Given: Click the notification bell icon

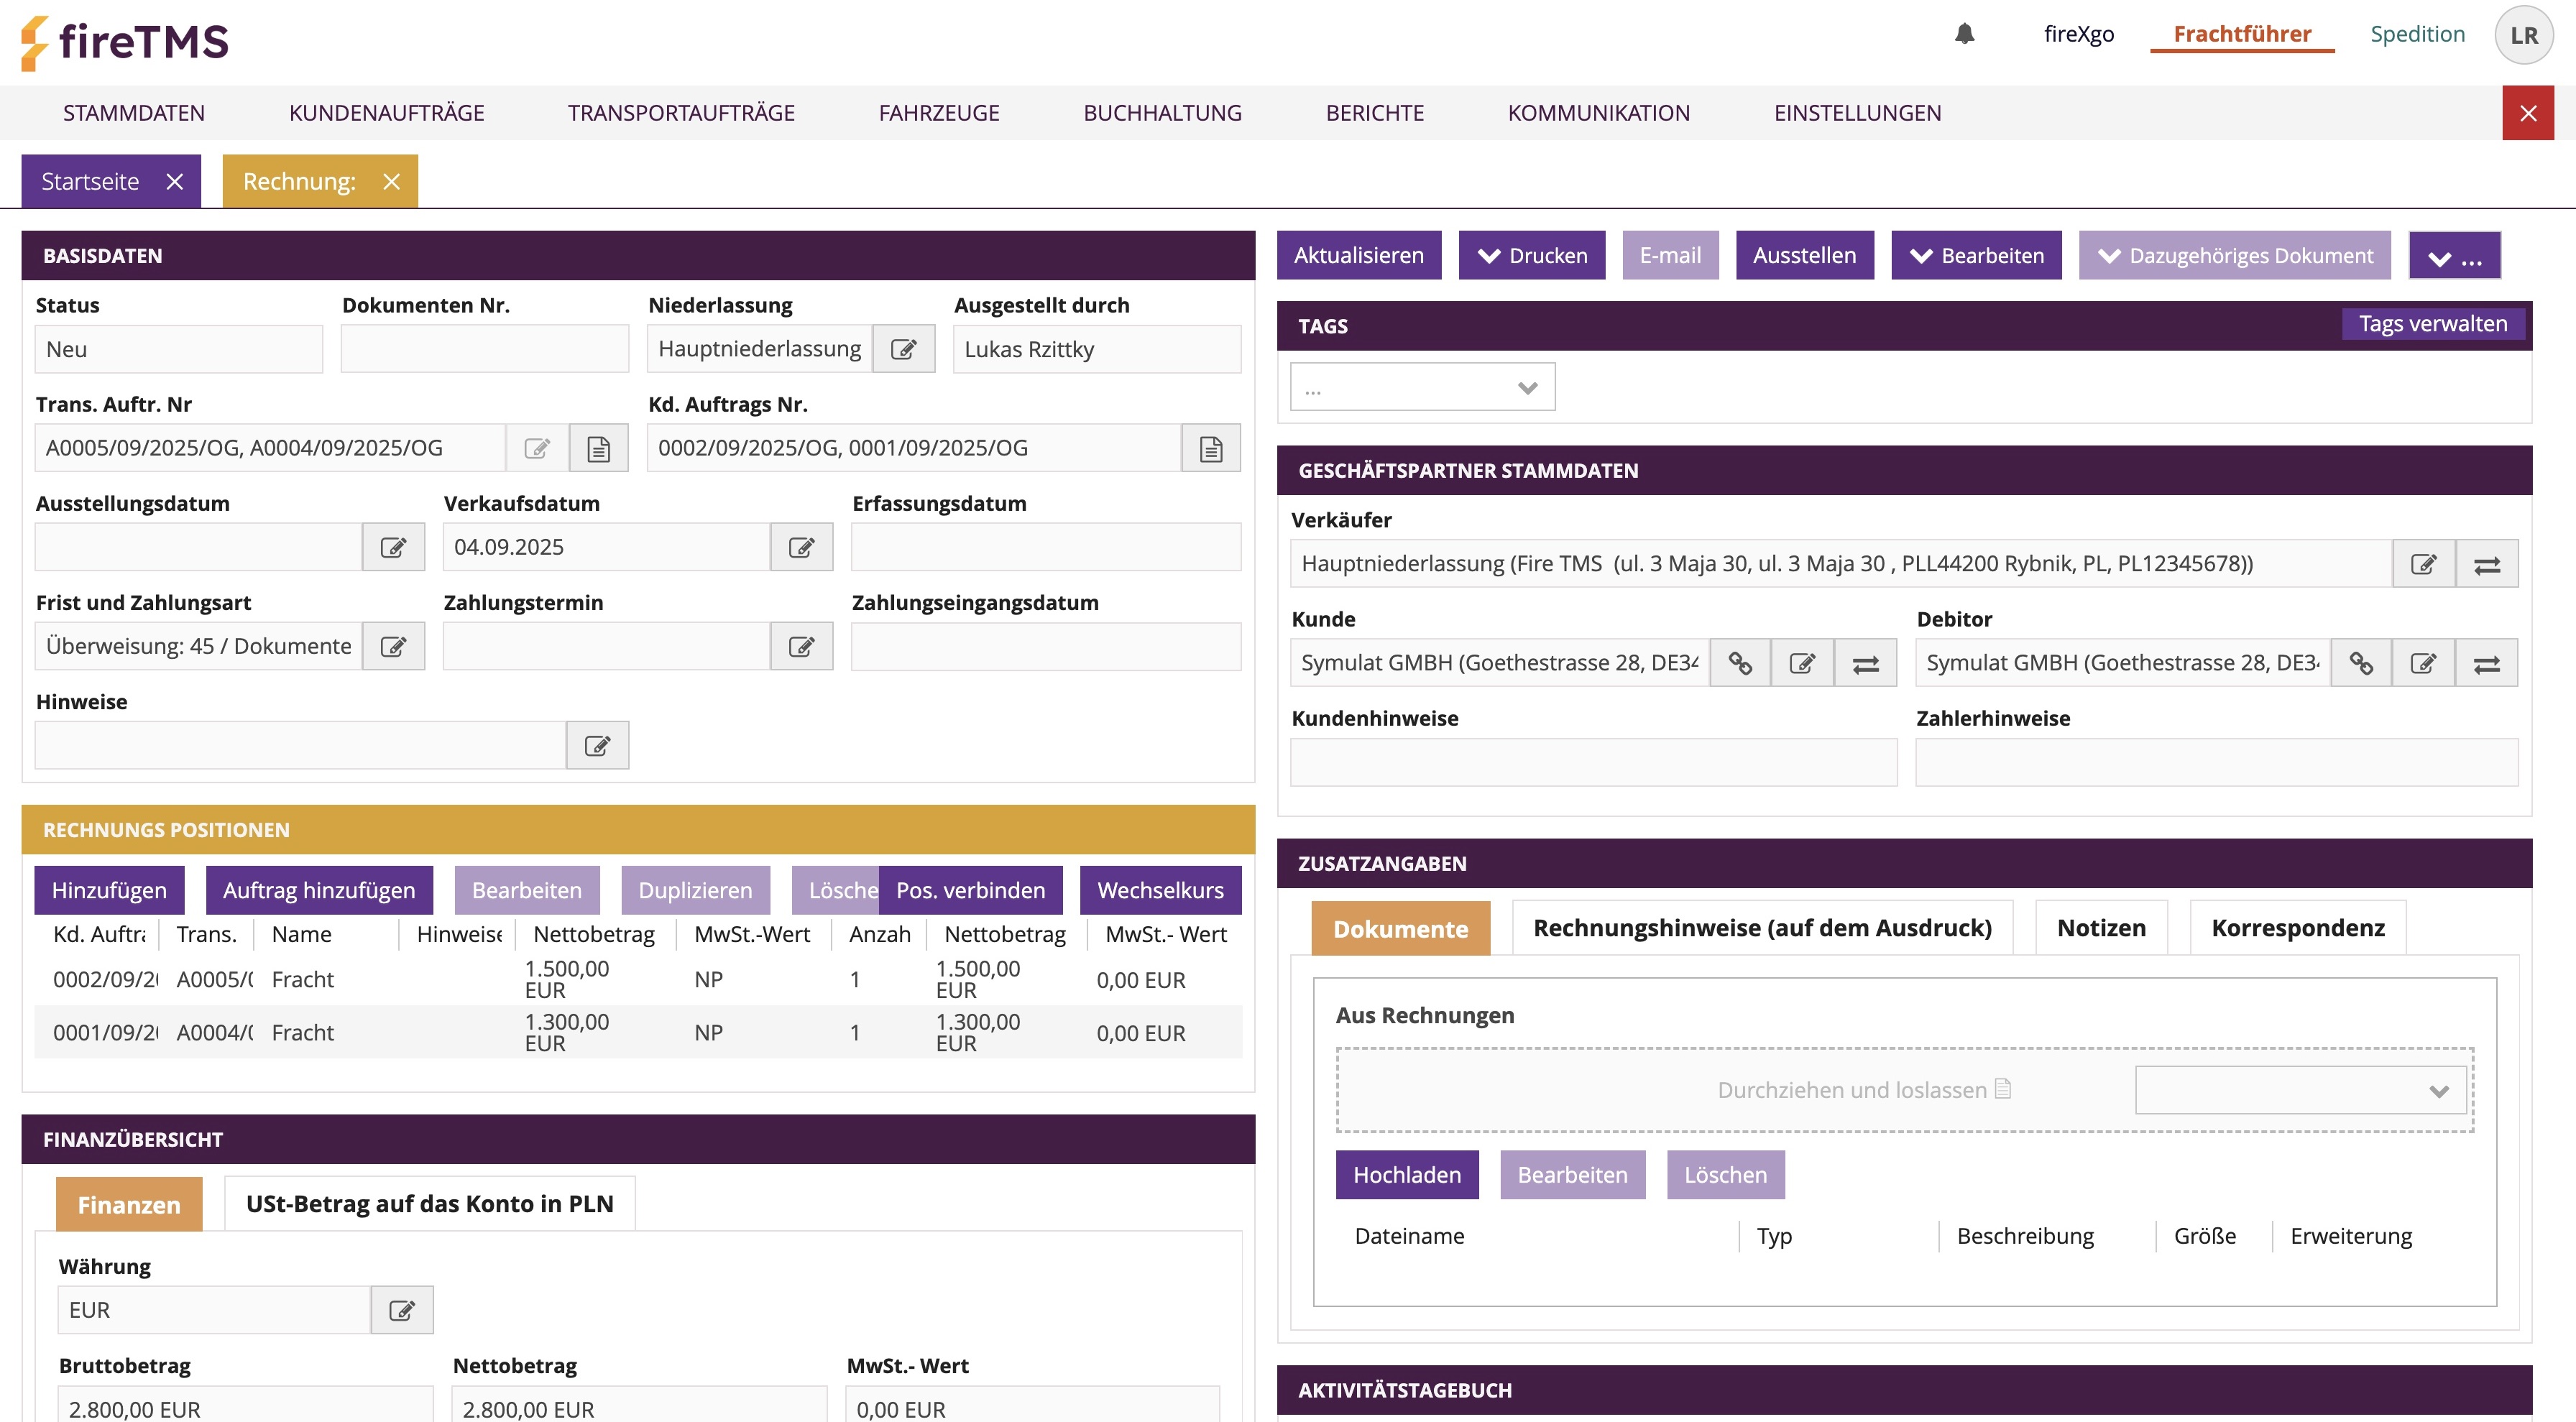Looking at the screenshot, I should 1964,34.
